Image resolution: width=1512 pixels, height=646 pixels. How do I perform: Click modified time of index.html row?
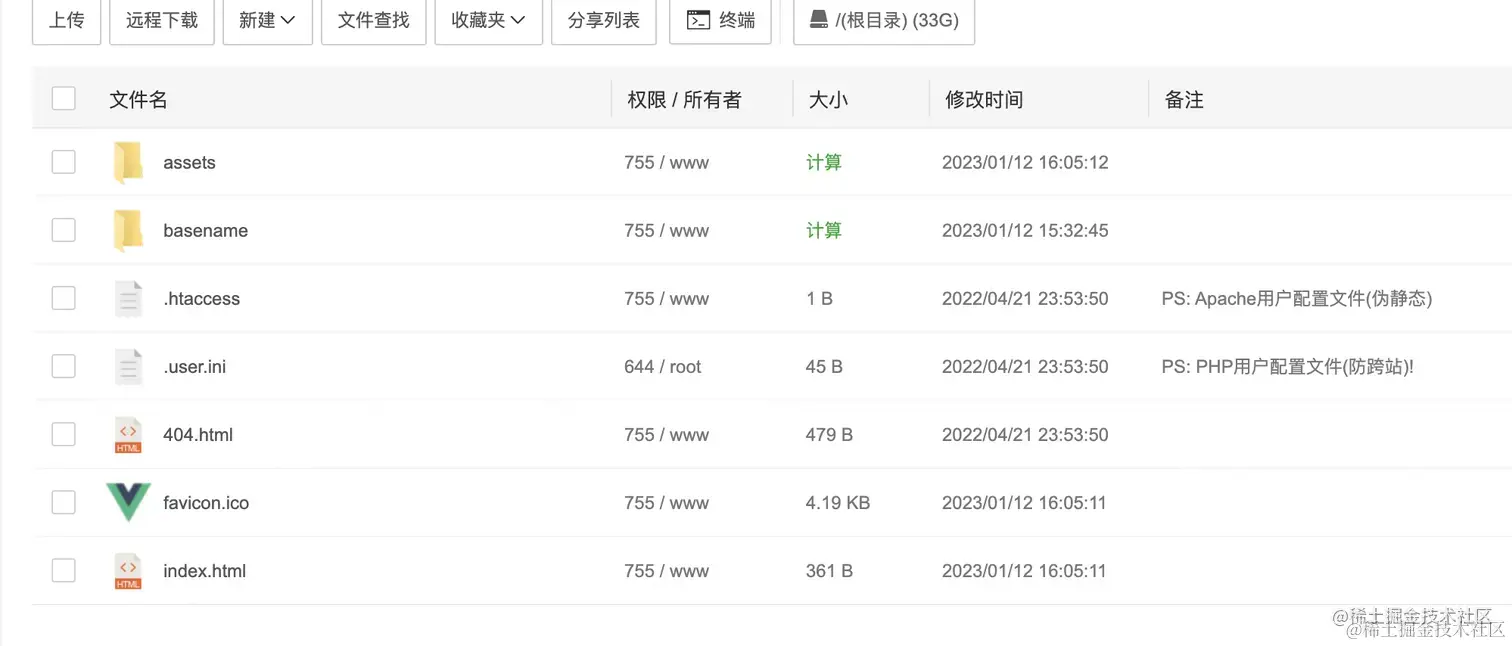[x=1024, y=571]
